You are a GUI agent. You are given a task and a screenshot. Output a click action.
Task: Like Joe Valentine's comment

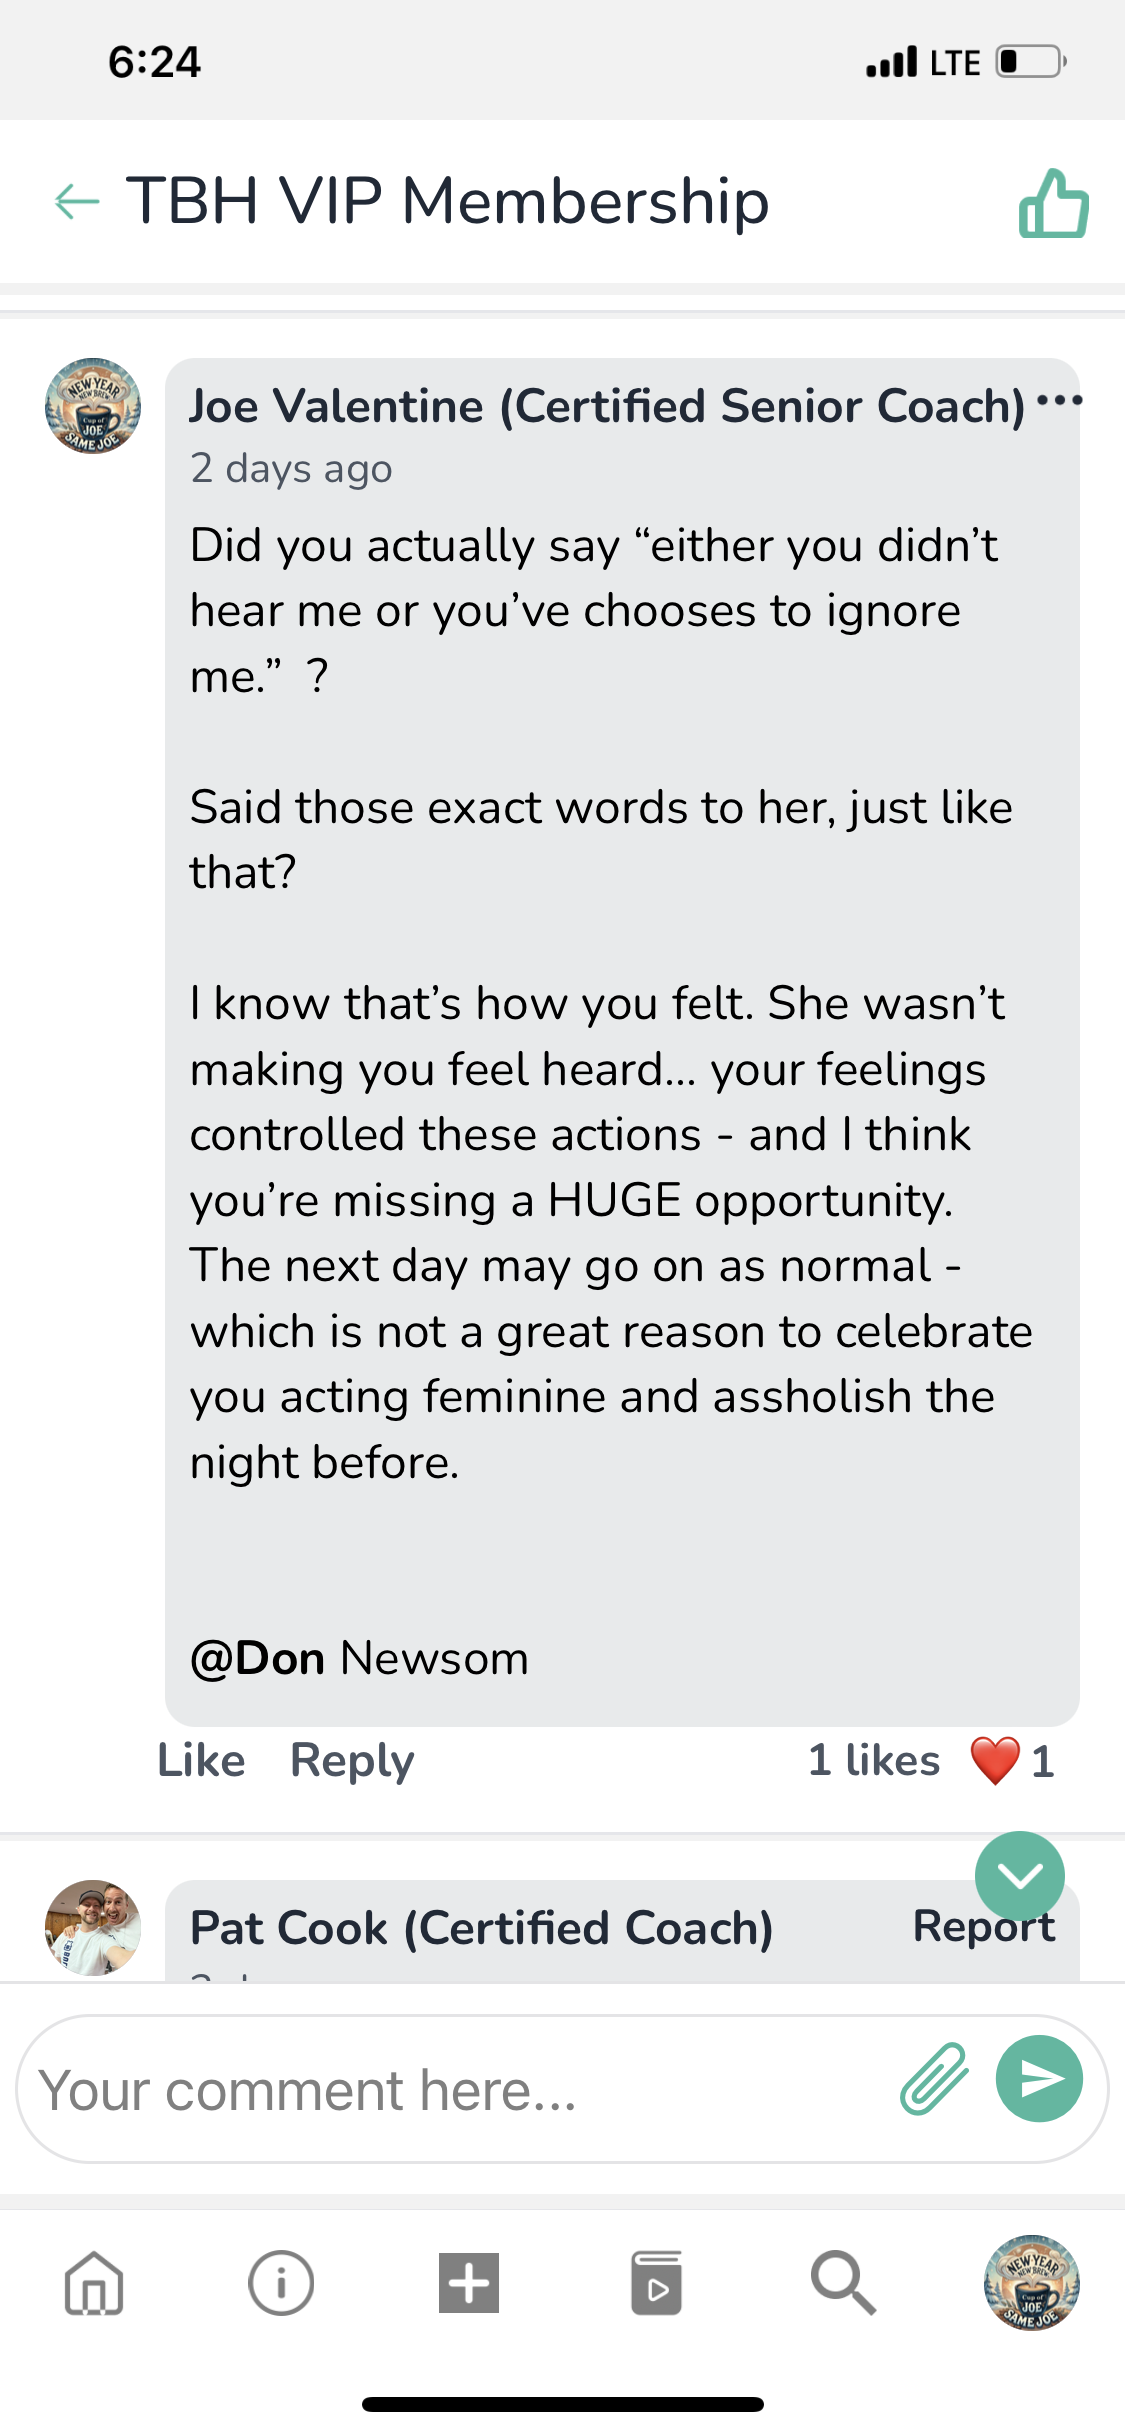point(201,1761)
